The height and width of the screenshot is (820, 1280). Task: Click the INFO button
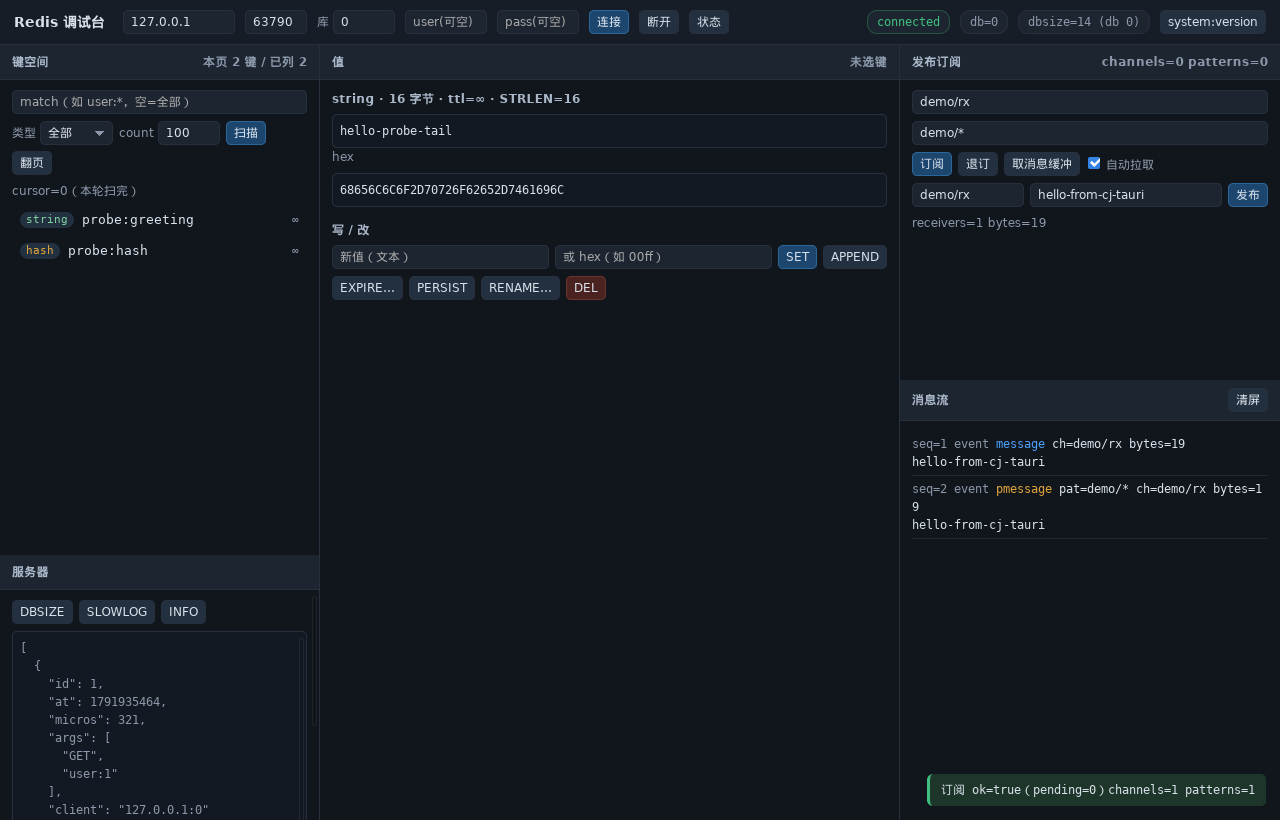tap(184, 612)
